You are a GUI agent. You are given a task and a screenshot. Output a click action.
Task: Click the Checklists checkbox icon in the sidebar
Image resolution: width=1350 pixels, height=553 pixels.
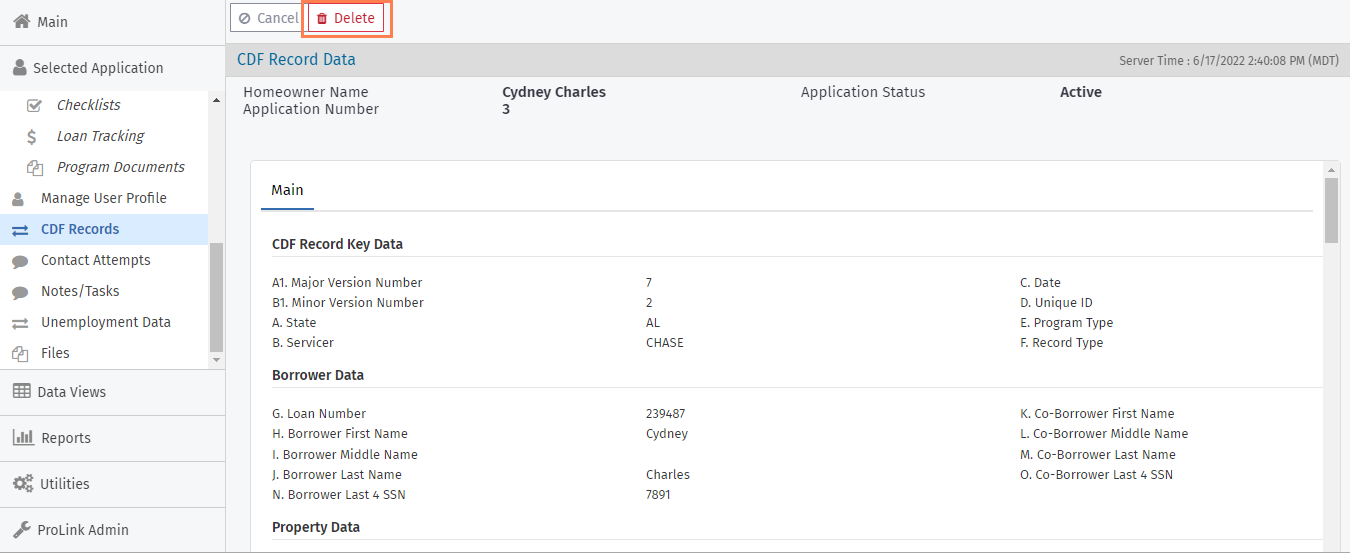point(34,105)
